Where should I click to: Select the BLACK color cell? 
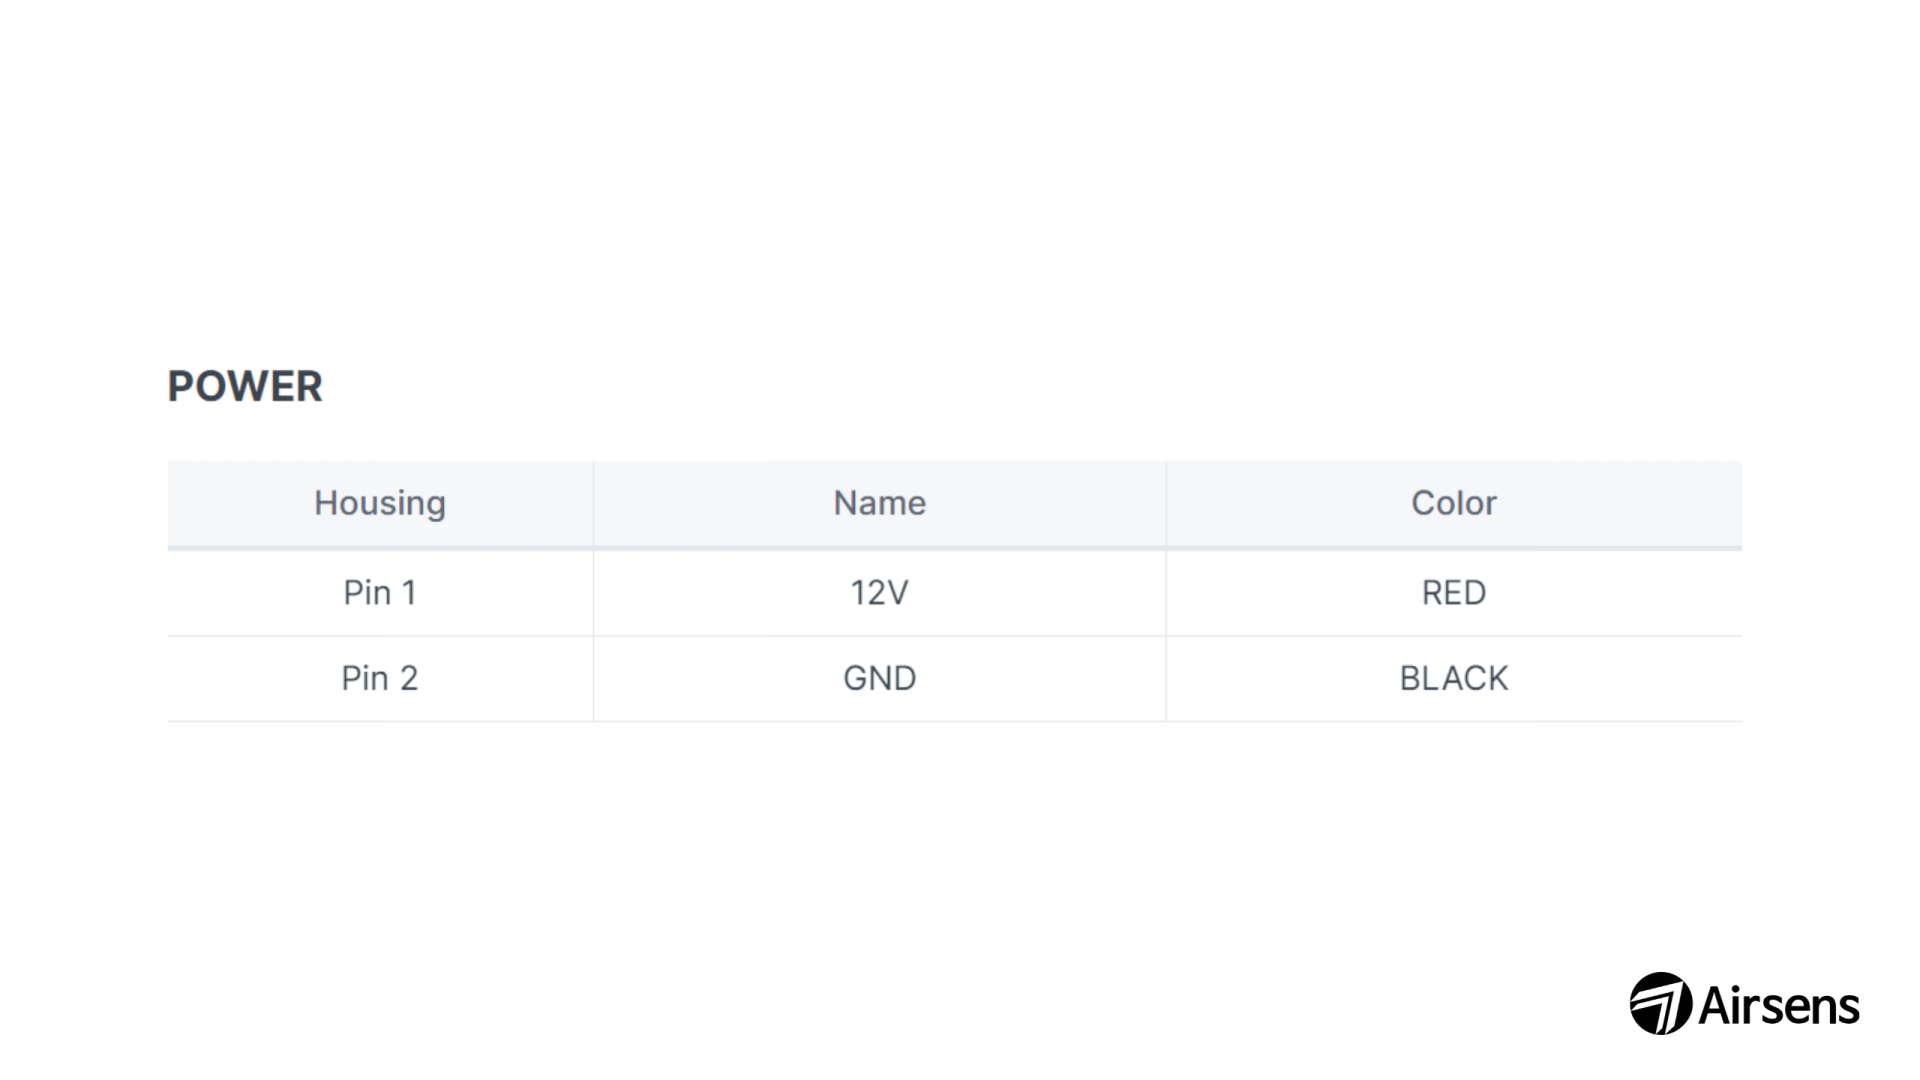[x=1454, y=679]
